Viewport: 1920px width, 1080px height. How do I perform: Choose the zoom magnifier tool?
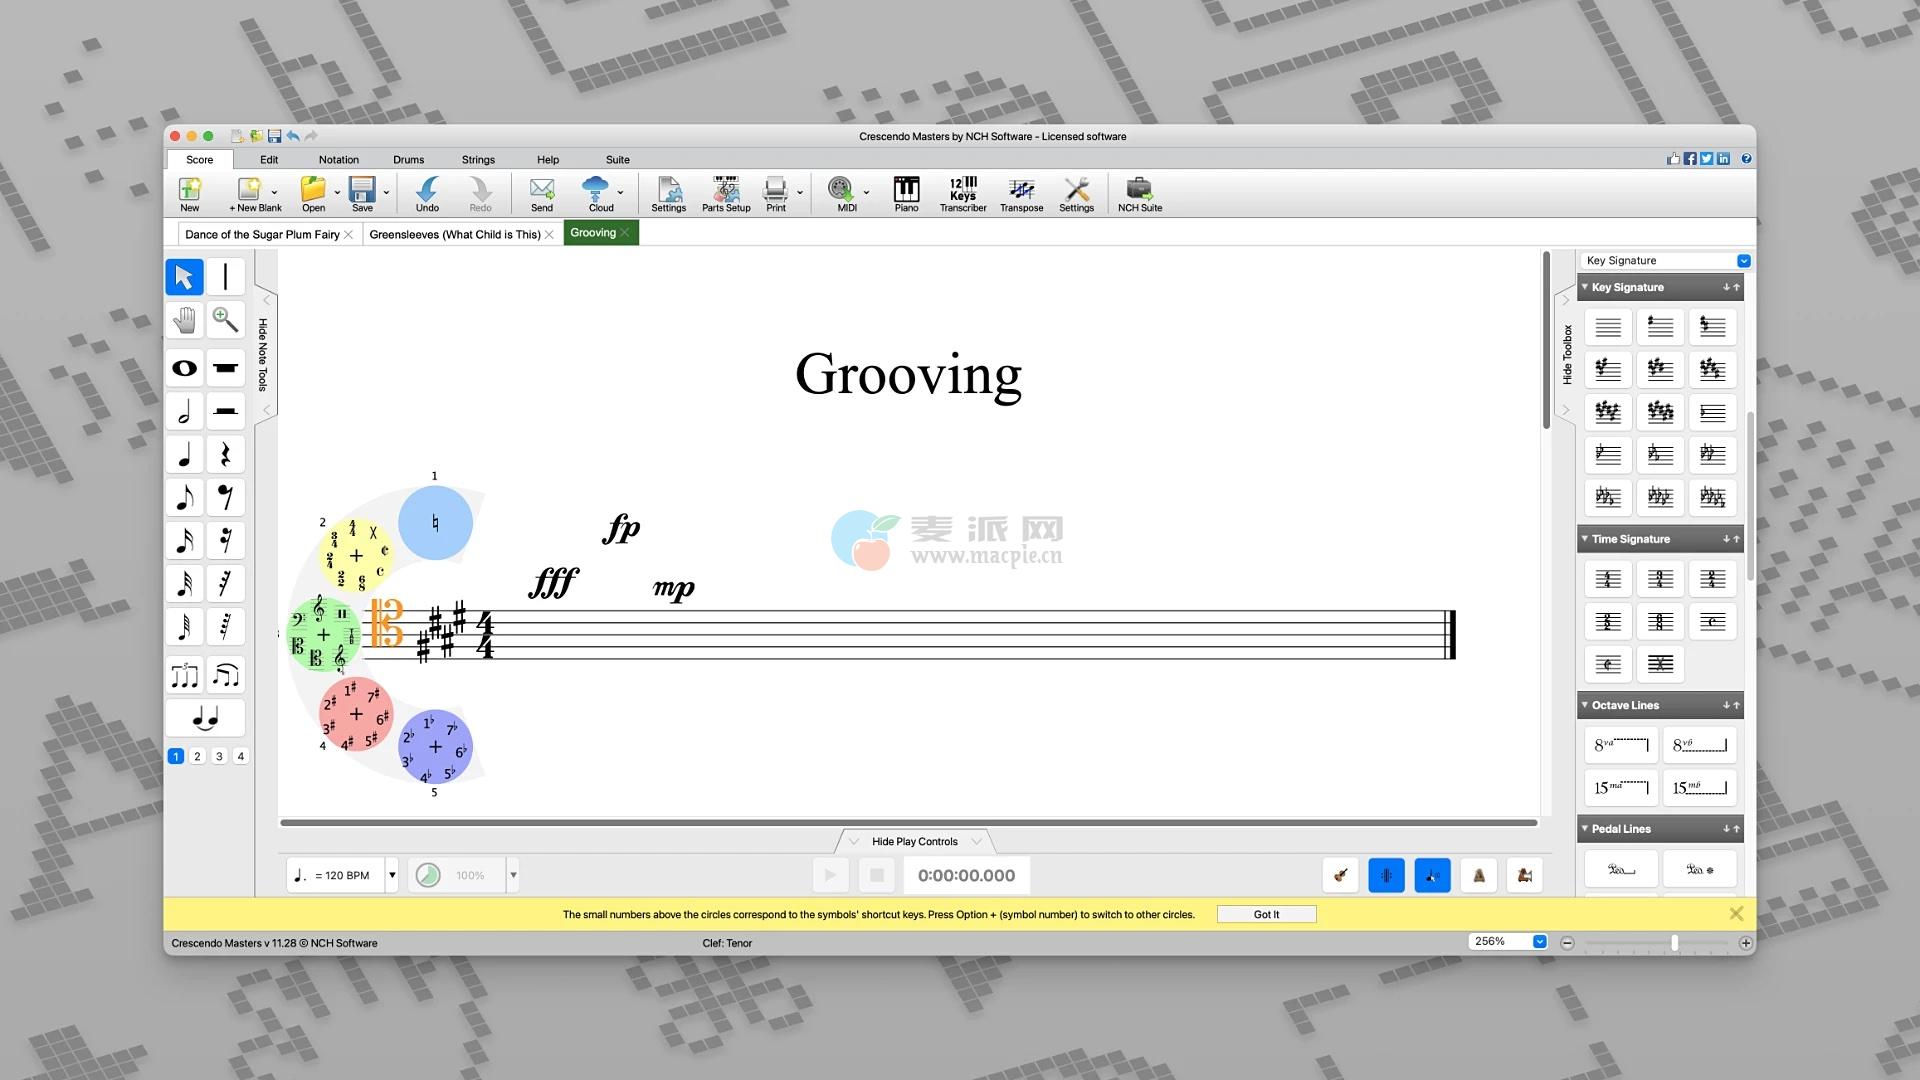[x=226, y=320]
